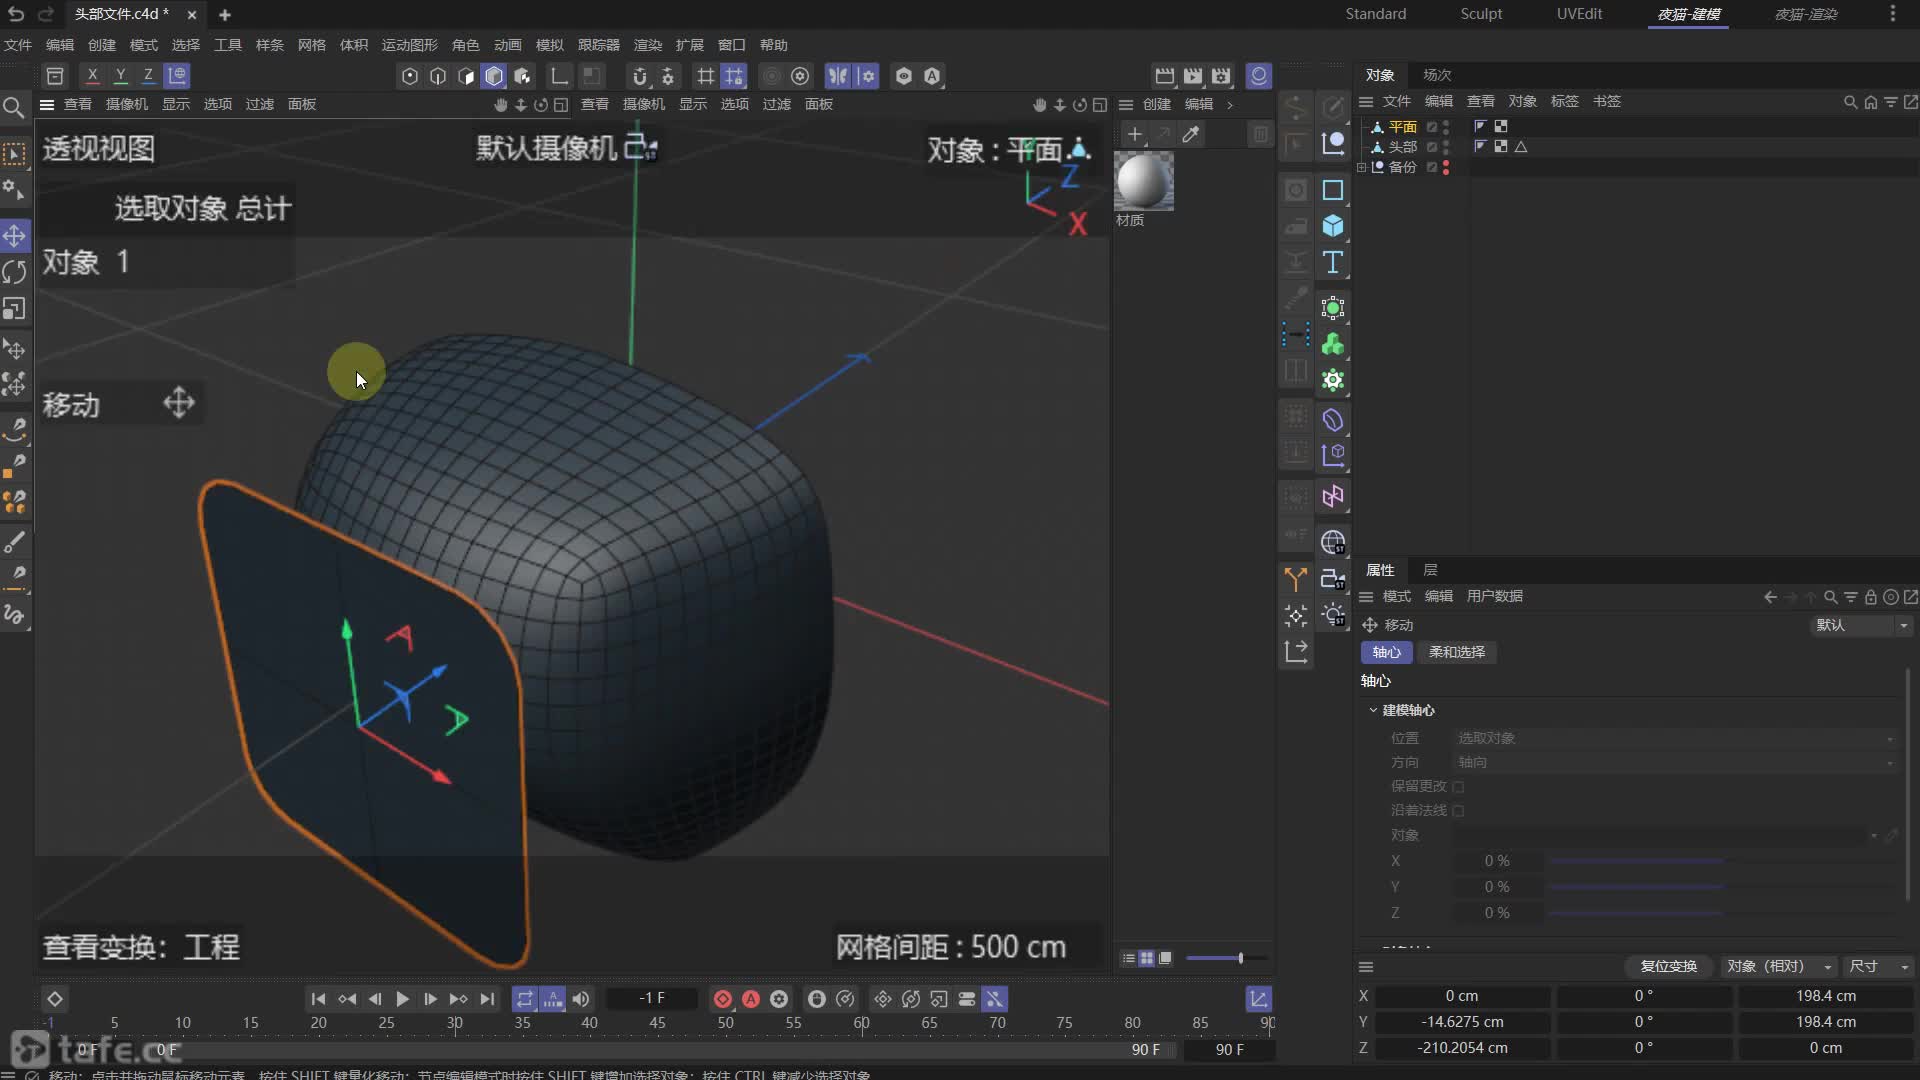Click the new material plus icon
1920x1080 pixels.
(1134, 134)
